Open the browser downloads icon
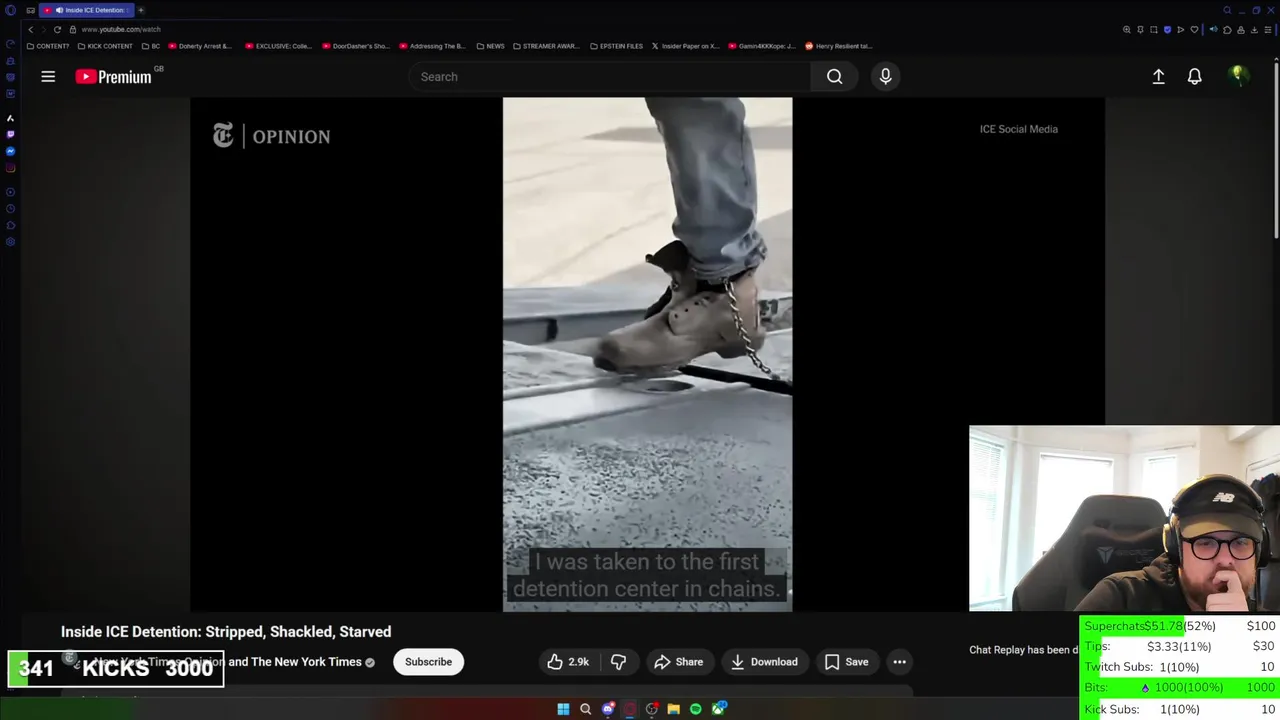Viewport: 1280px width, 720px height. [x=1255, y=30]
